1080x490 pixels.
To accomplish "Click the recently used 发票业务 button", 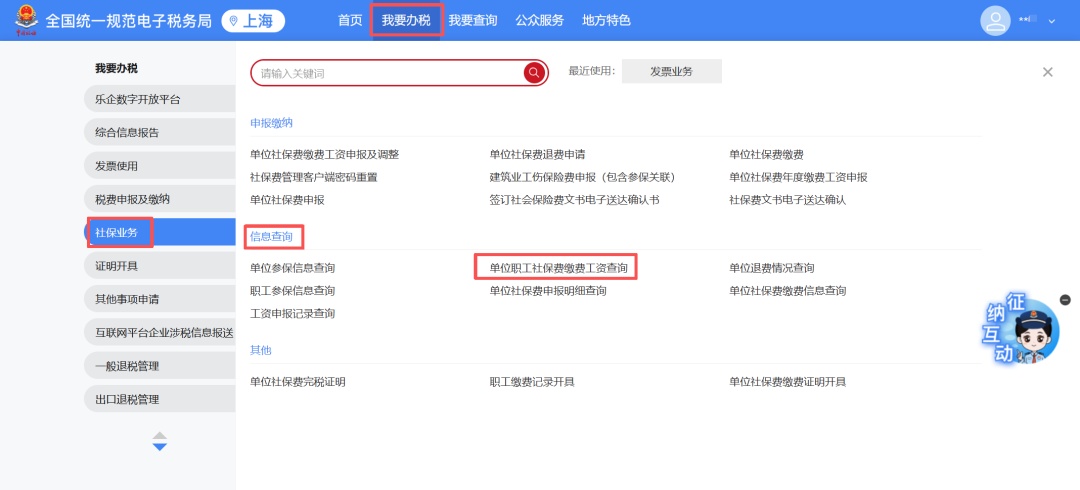I will (x=671, y=72).
